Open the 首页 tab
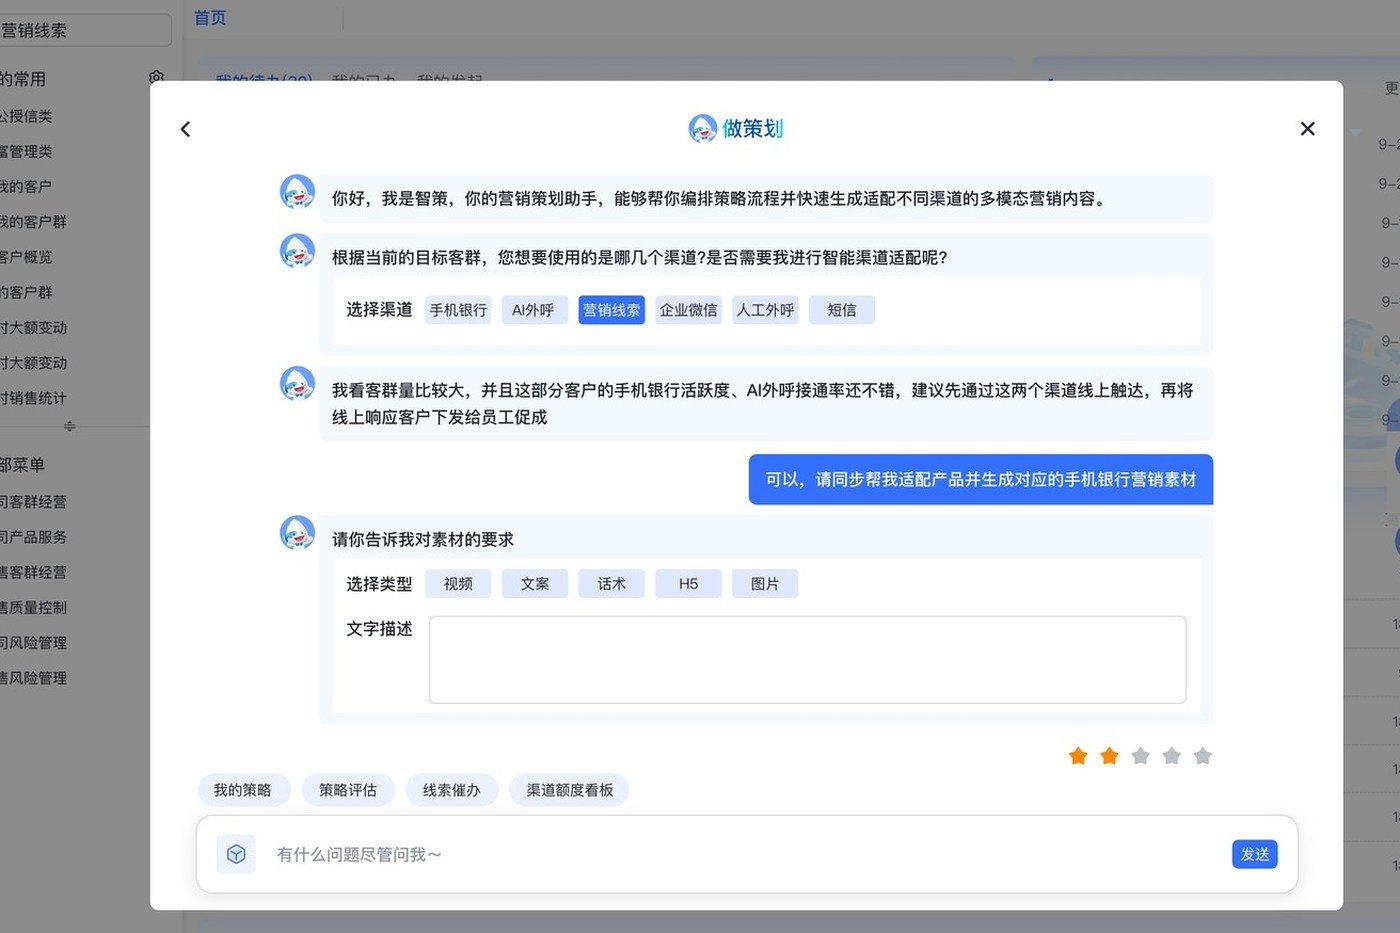Viewport: 1400px width, 933px height. pos(210,18)
